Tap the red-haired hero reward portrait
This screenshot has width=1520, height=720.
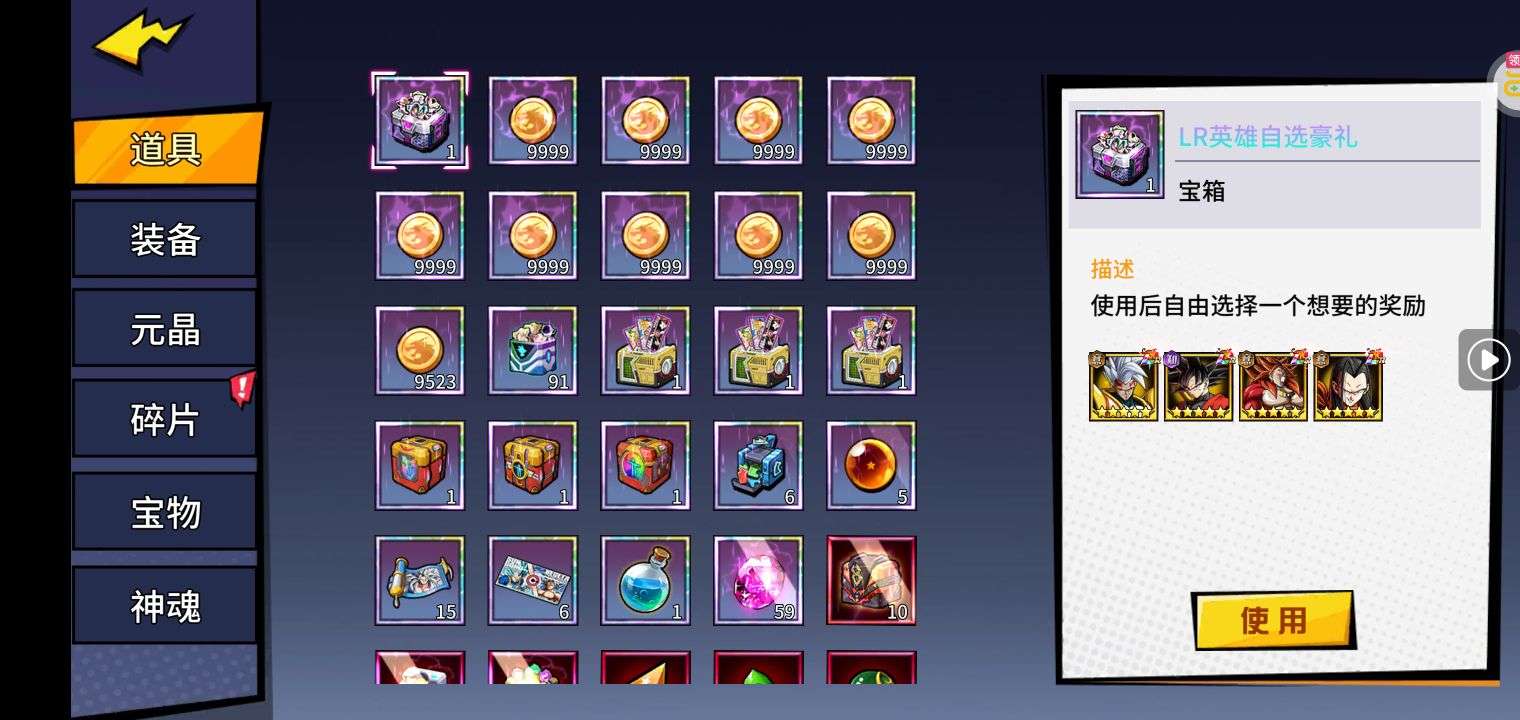pyautogui.click(x=1273, y=385)
